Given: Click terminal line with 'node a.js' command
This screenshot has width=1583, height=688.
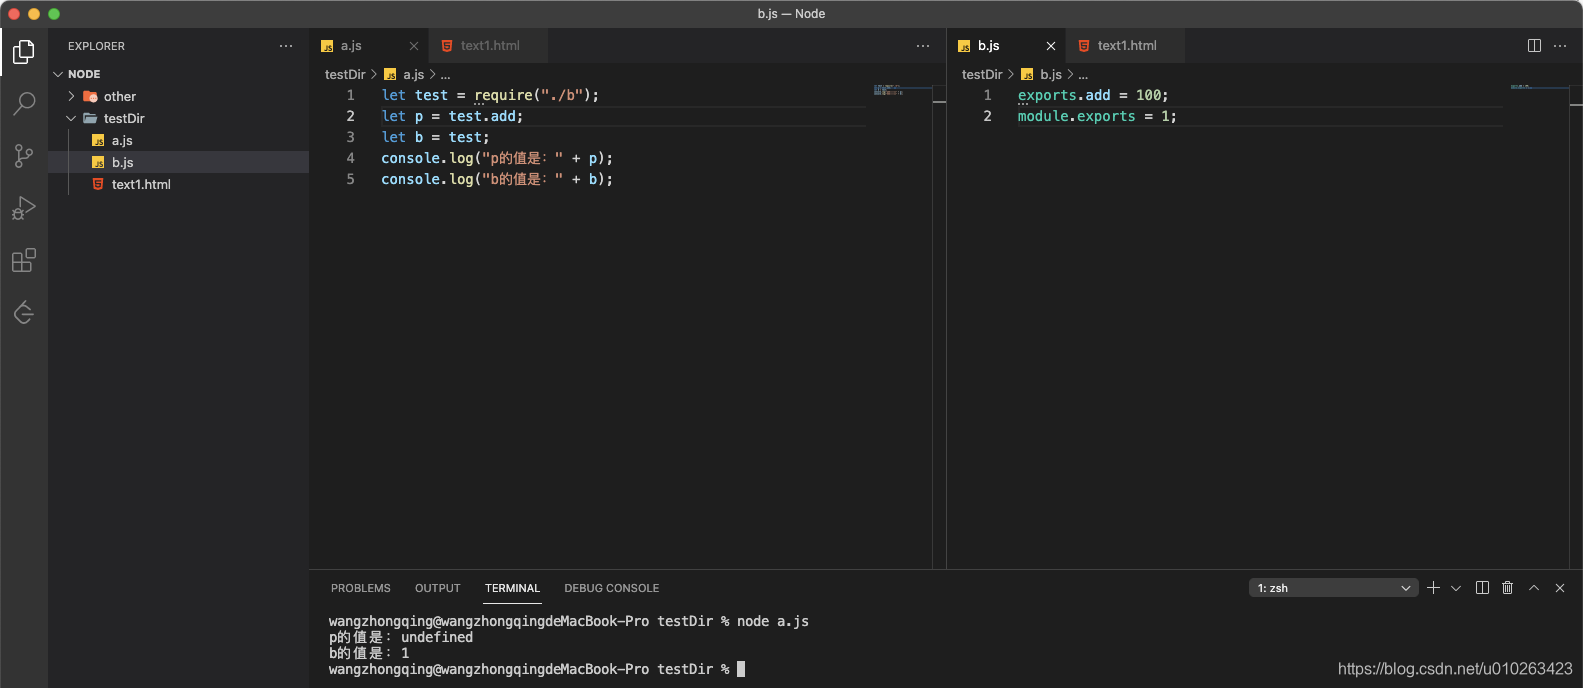Looking at the screenshot, I should 569,621.
